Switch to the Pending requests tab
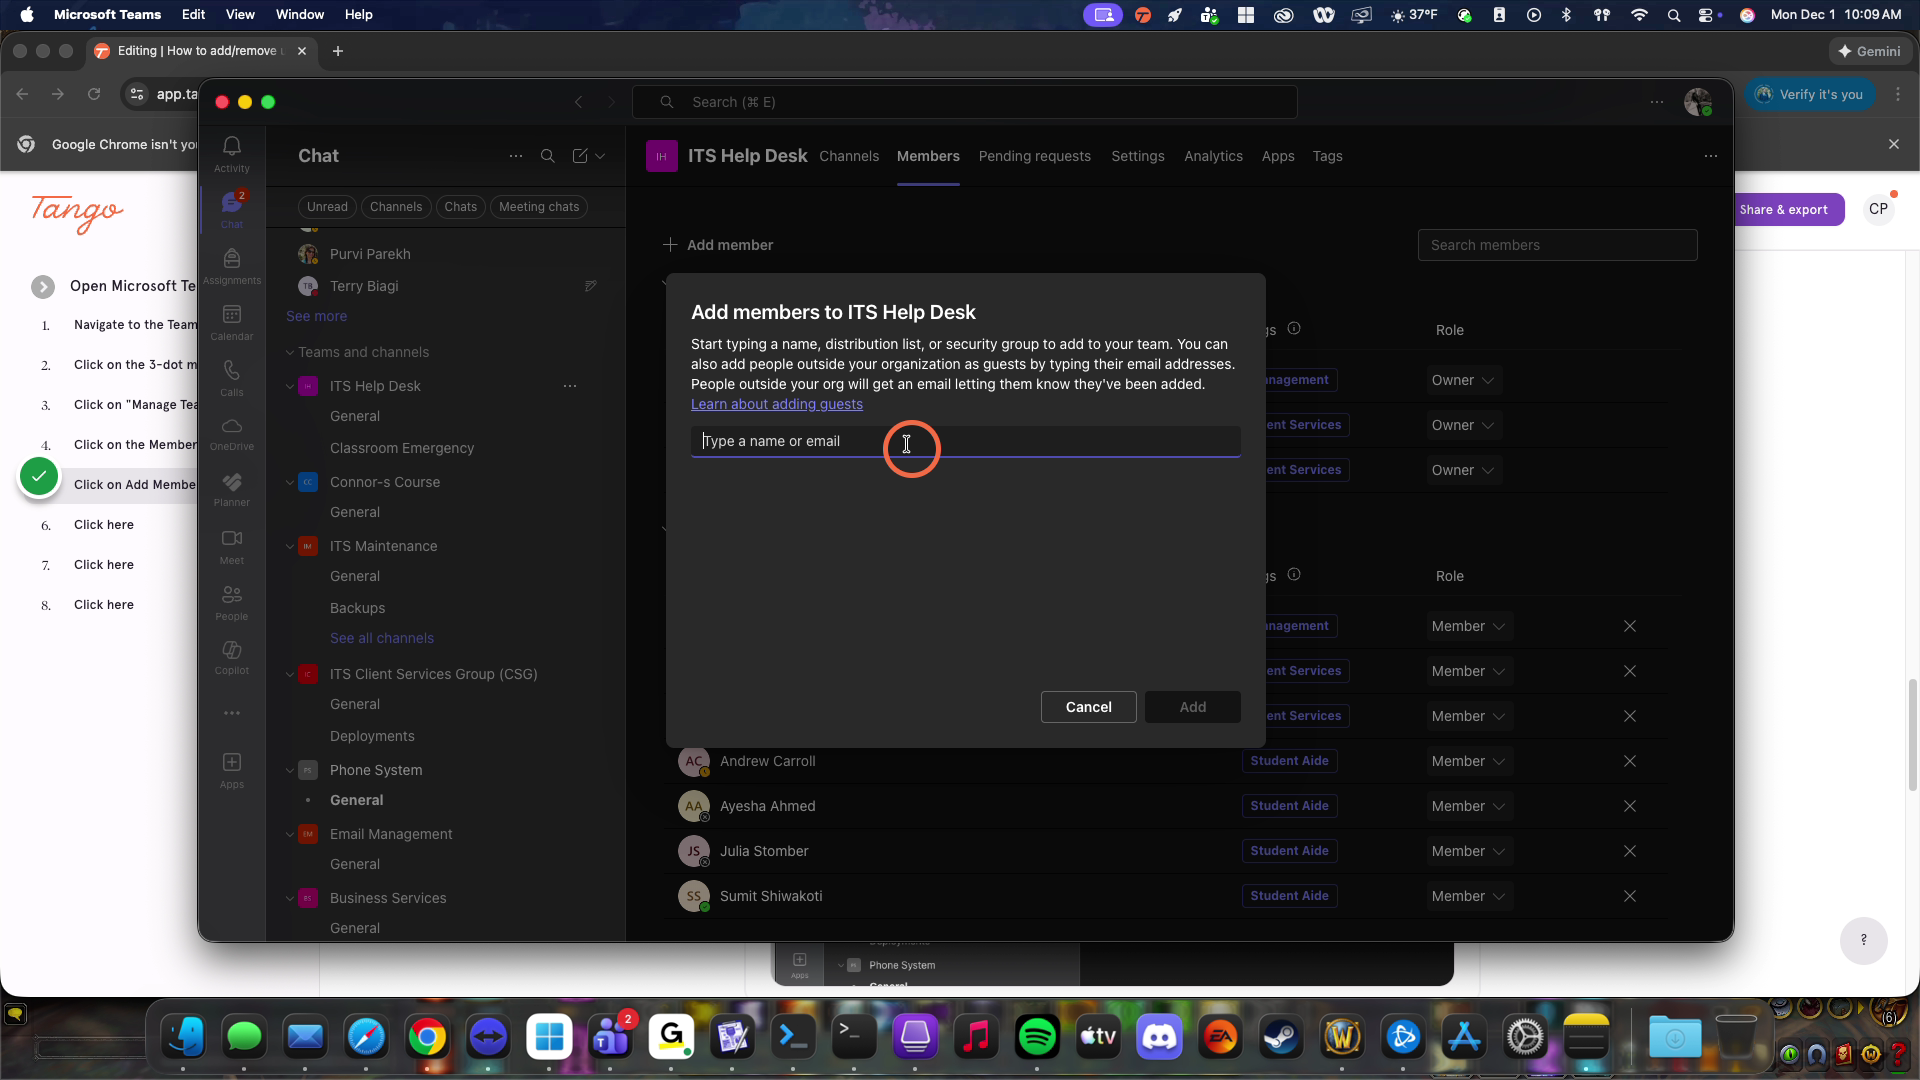 pyautogui.click(x=1034, y=156)
